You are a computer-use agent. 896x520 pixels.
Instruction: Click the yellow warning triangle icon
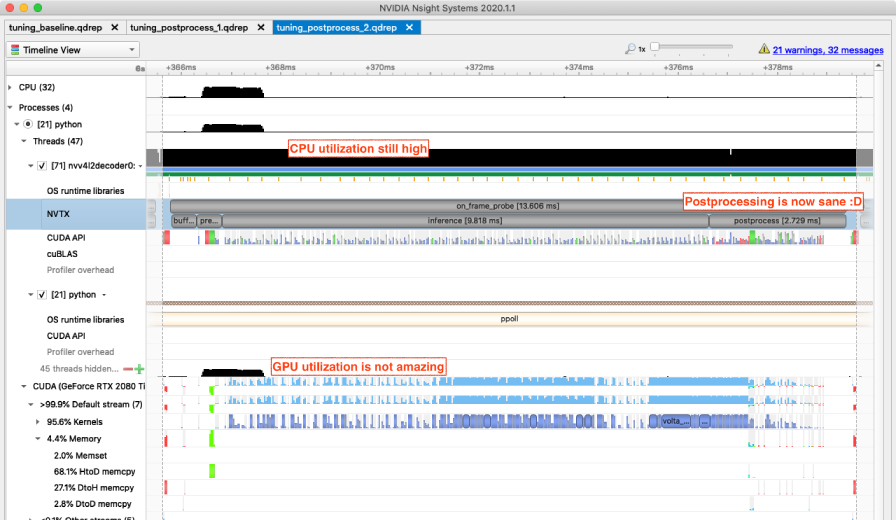pyautogui.click(x=764, y=49)
